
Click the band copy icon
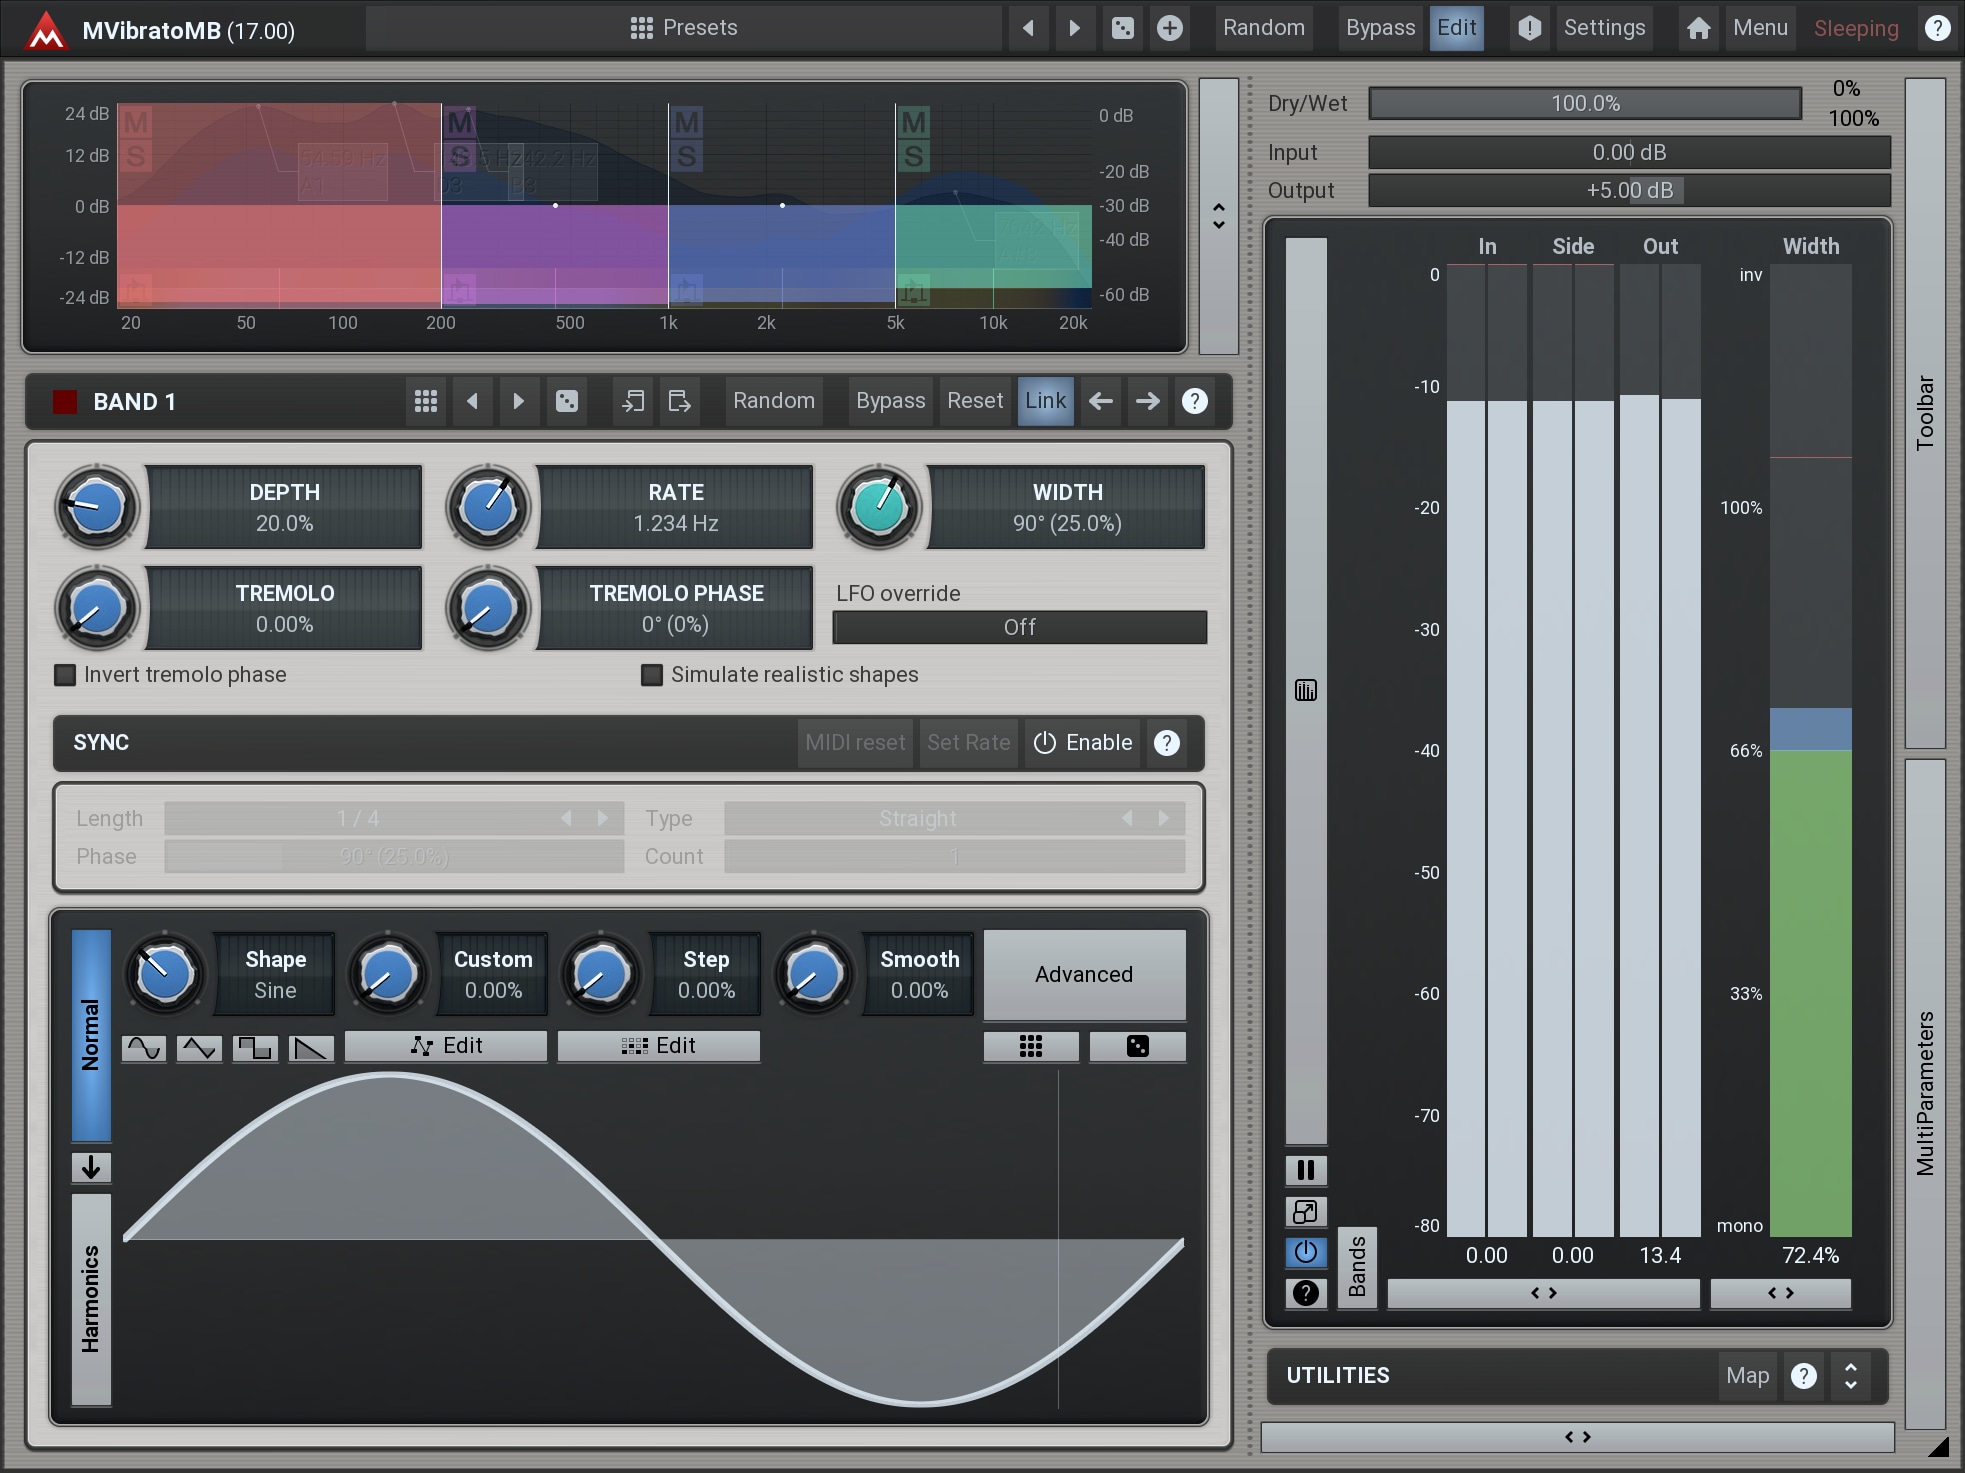(632, 401)
